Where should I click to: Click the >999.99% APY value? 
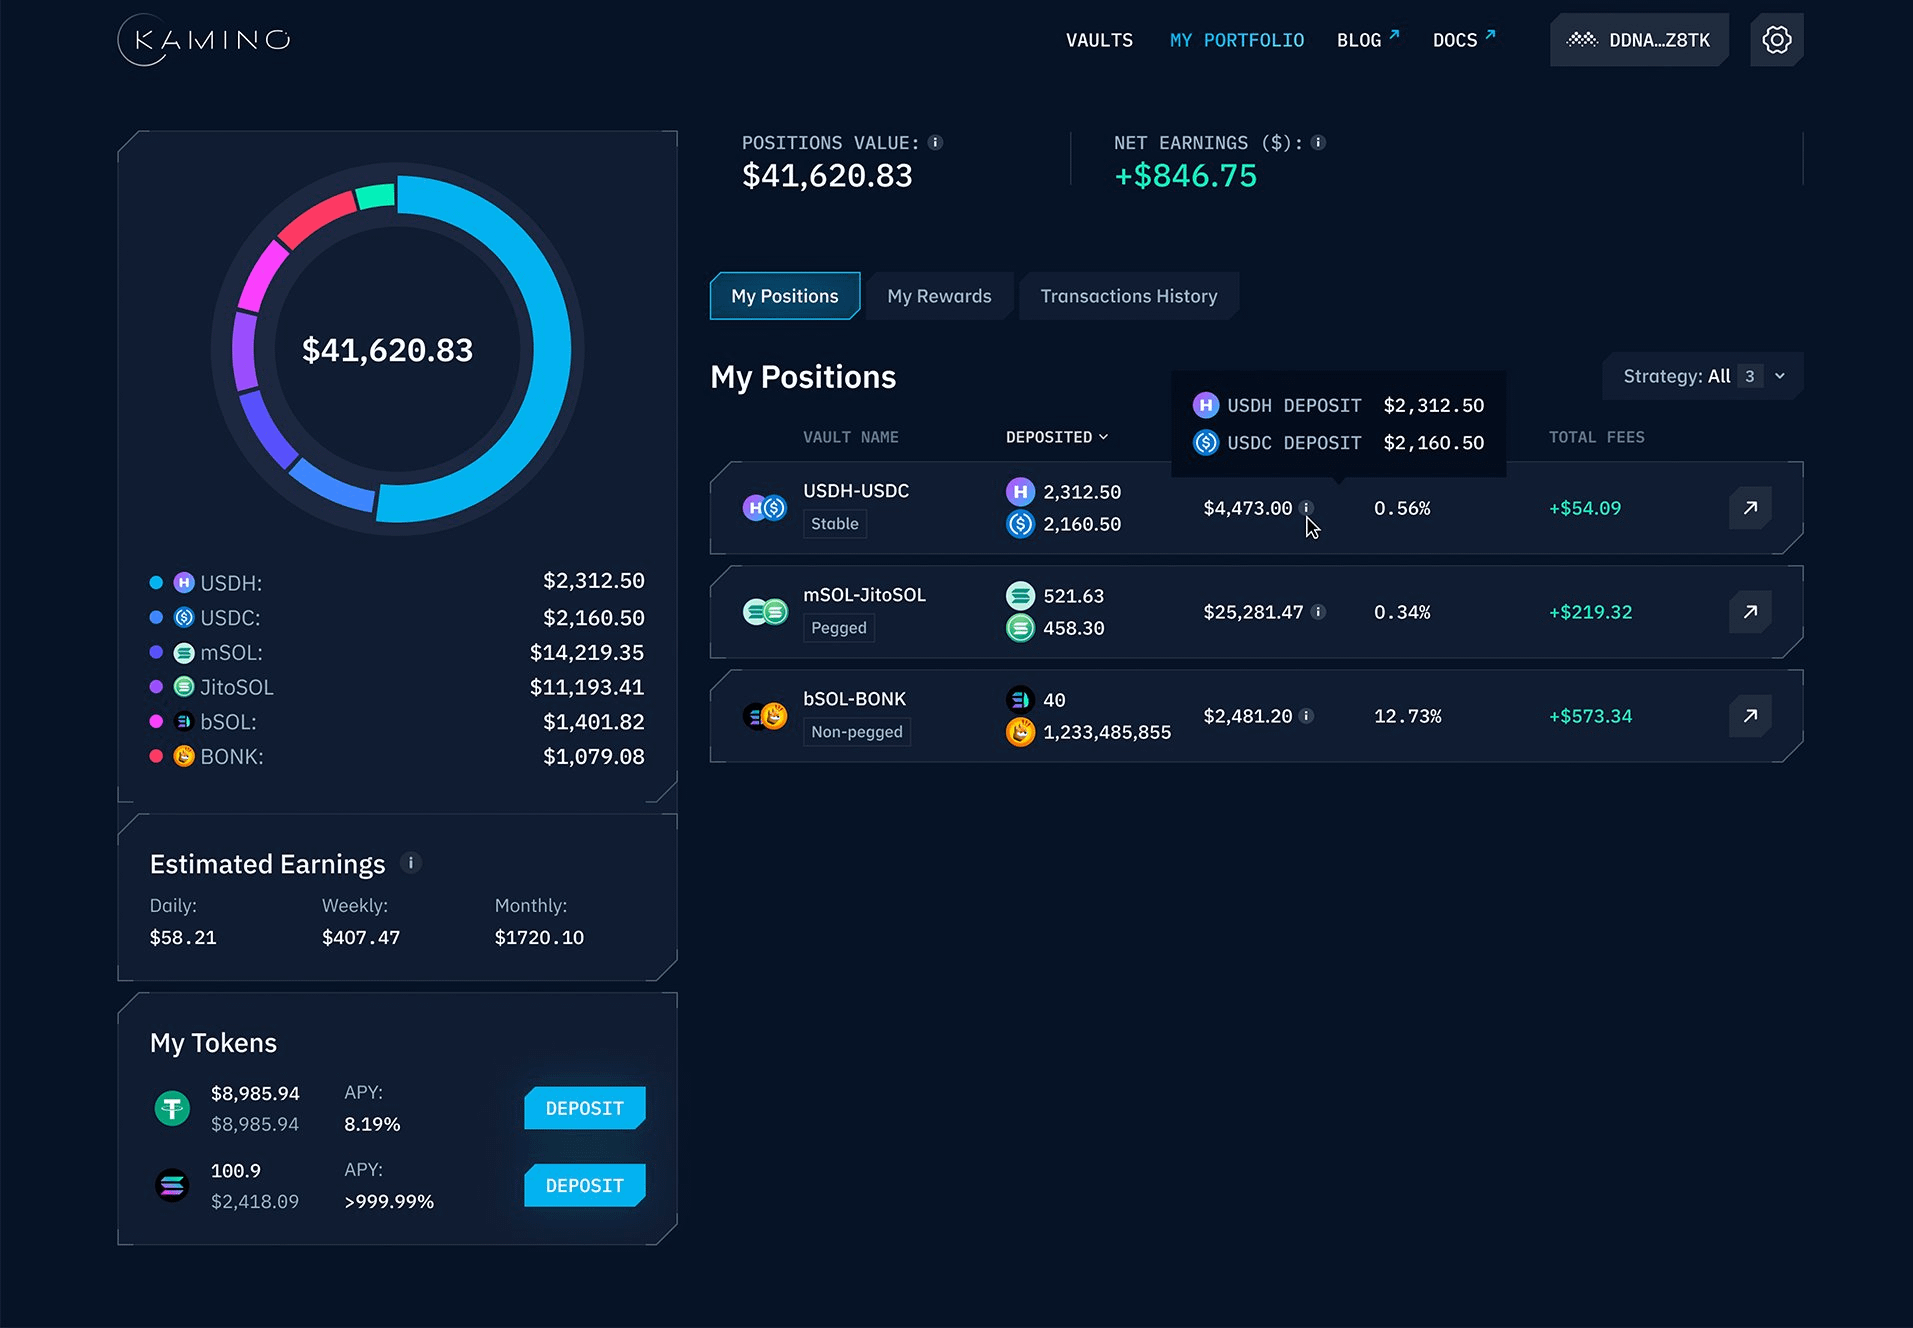[389, 1201]
